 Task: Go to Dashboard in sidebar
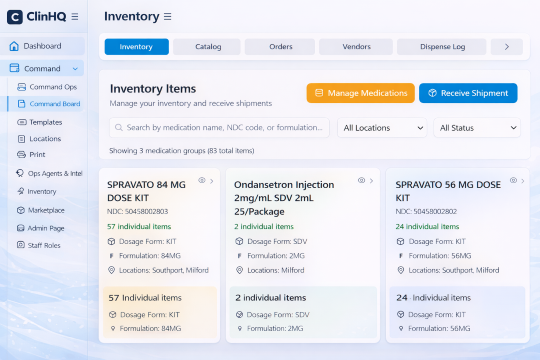click(x=42, y=46)
